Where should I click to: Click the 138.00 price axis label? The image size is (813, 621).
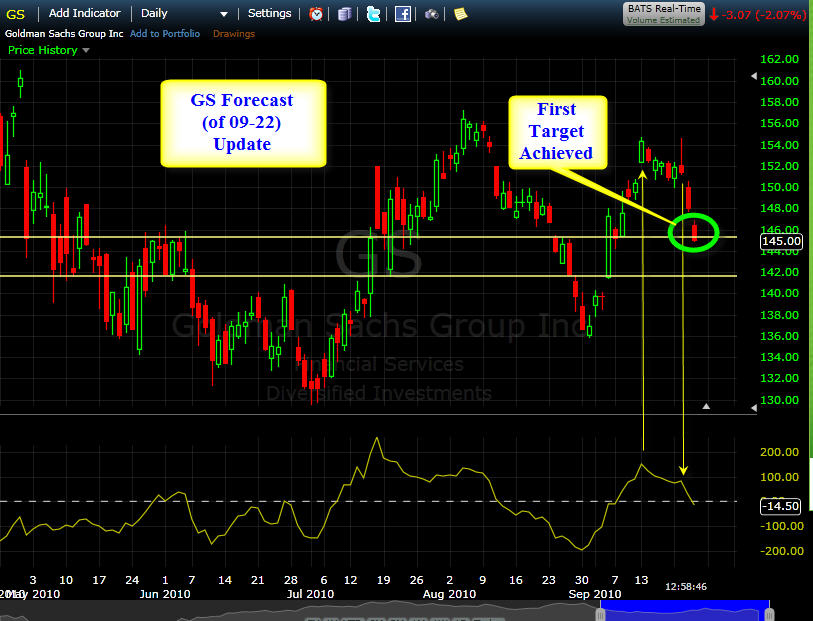(x=779, y=315)
